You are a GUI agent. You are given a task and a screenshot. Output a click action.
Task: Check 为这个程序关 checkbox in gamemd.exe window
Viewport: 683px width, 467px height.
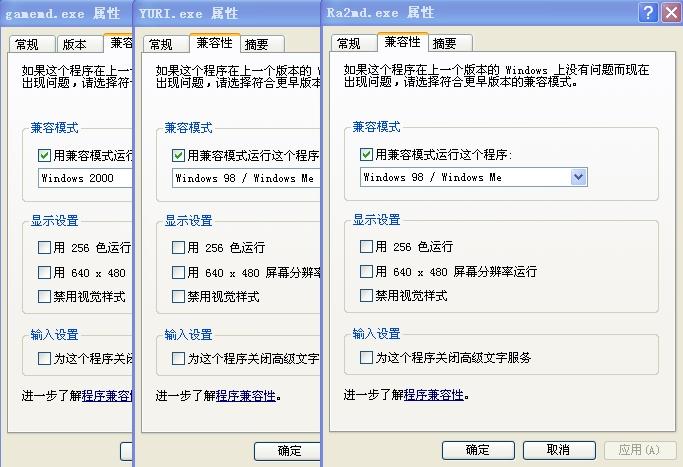44,359
